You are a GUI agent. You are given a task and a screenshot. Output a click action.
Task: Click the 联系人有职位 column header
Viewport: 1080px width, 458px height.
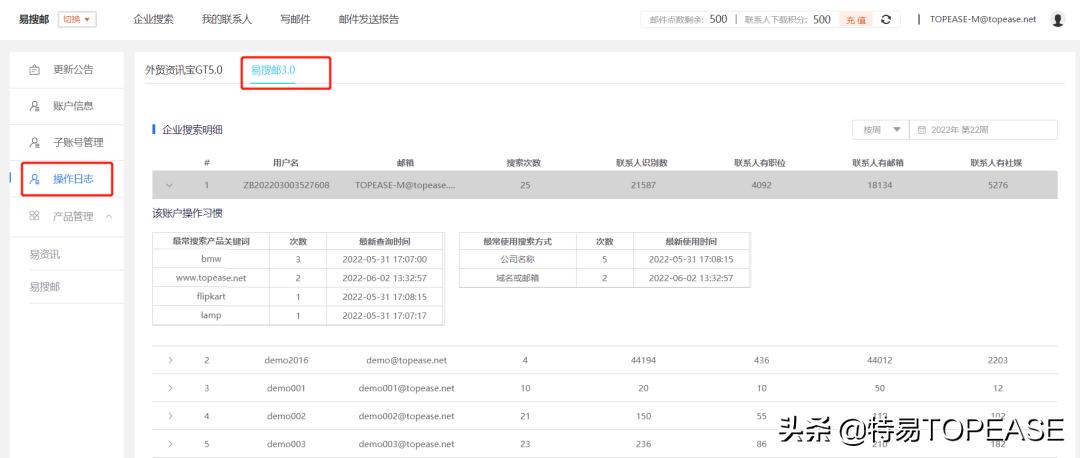tap(760, 163)
